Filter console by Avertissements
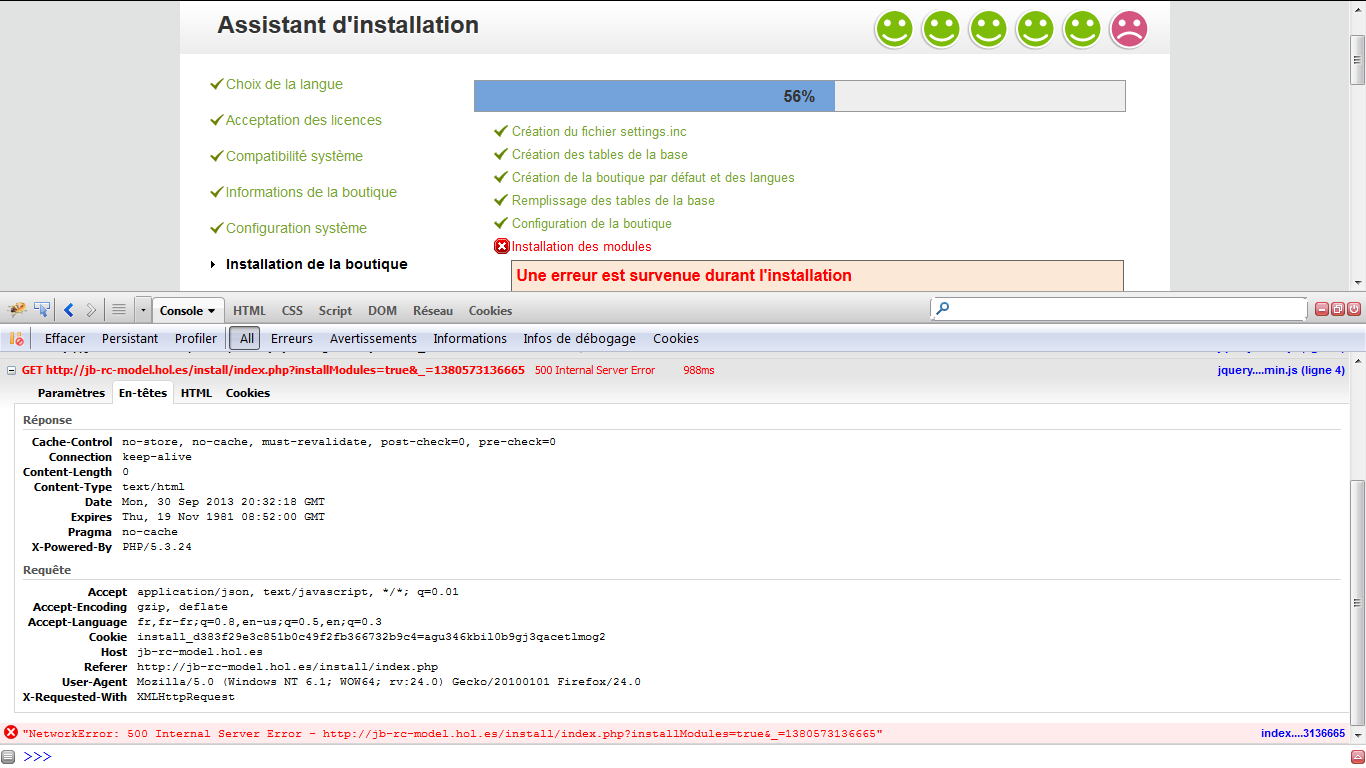The width and height of the screenshot is (1366, 768). tap(373, 339)
